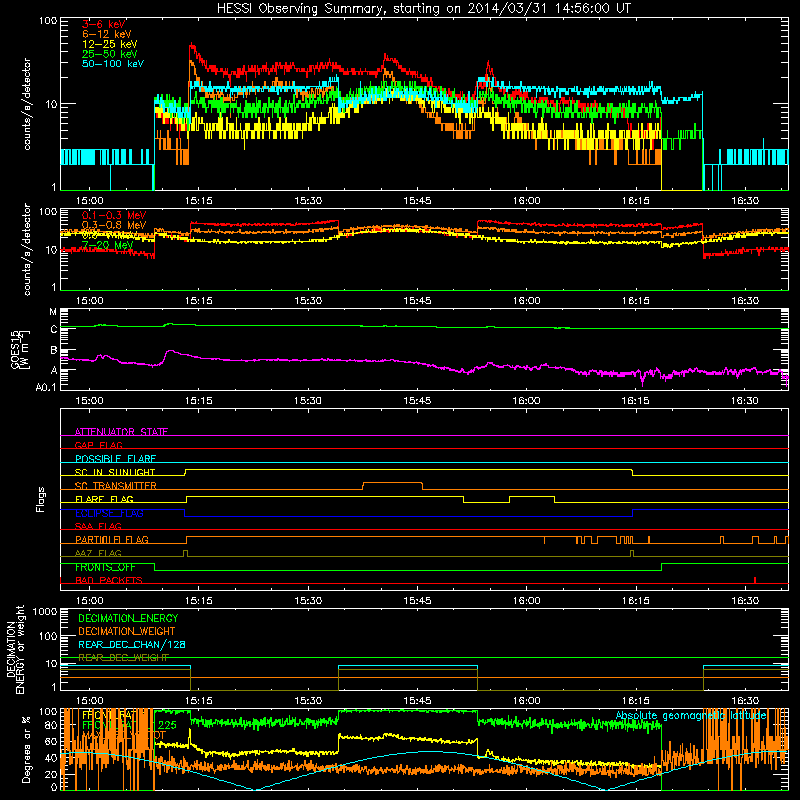Click the "15:15" time tick below the keV panel
This screenshot has height=800, width=800.
click(x=198, y=201)
